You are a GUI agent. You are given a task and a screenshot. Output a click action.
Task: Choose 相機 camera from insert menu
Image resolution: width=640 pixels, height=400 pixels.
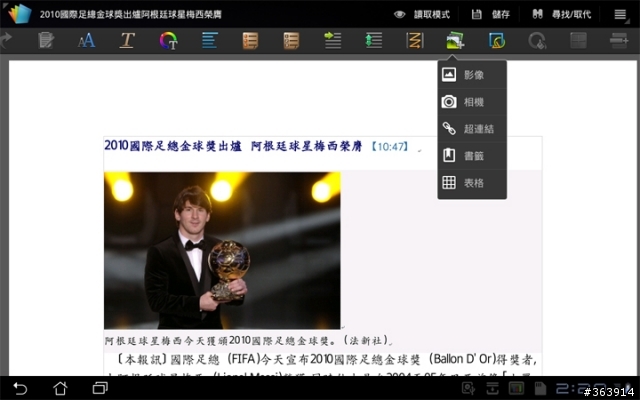click(472, 102)
